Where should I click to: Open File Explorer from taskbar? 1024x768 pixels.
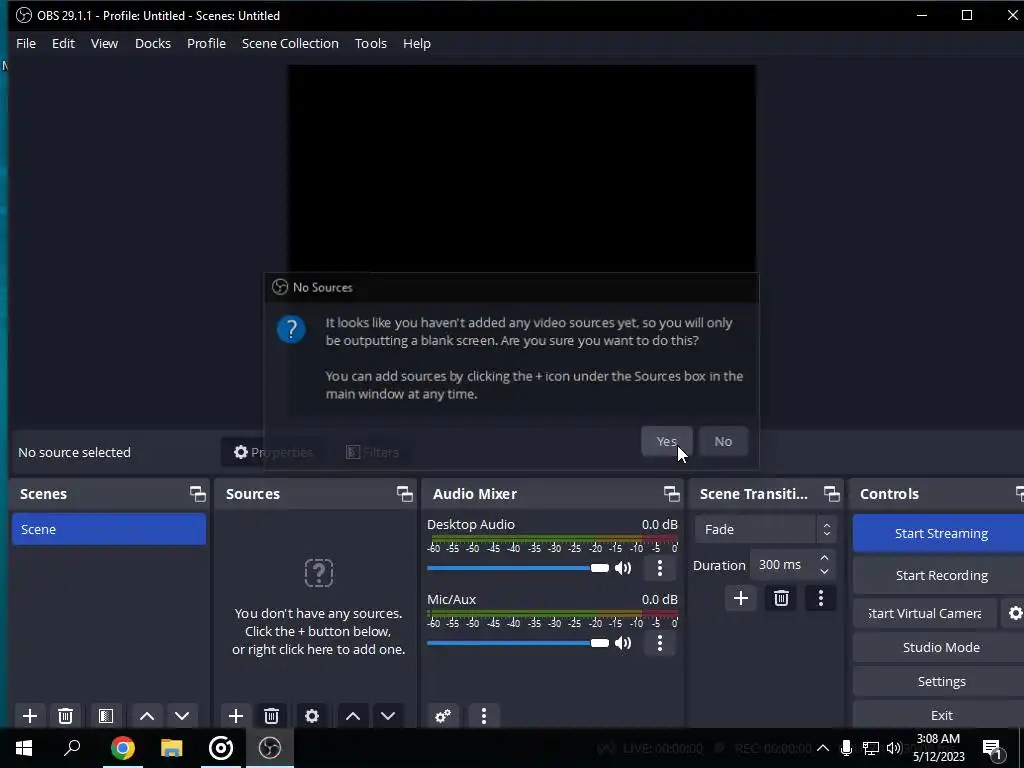172,748
